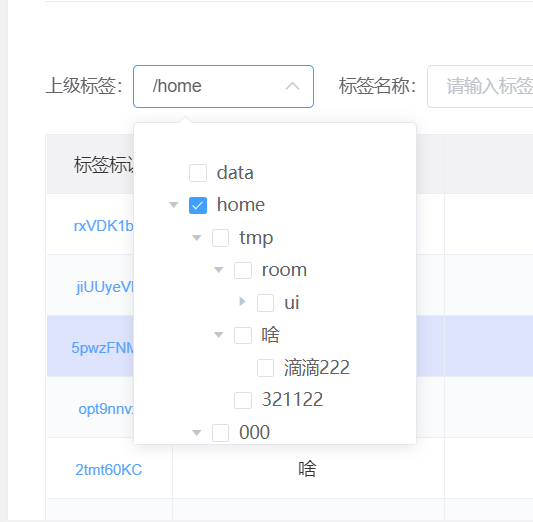Open the rxVDK1b tag link
The height and width of the screenshot is (522, 533).
[104, 226]
